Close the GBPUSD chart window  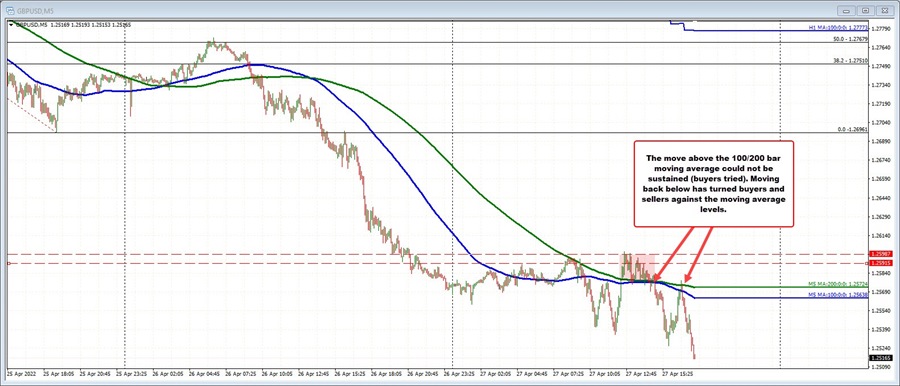pyautogui.click(x=885, y=10)
